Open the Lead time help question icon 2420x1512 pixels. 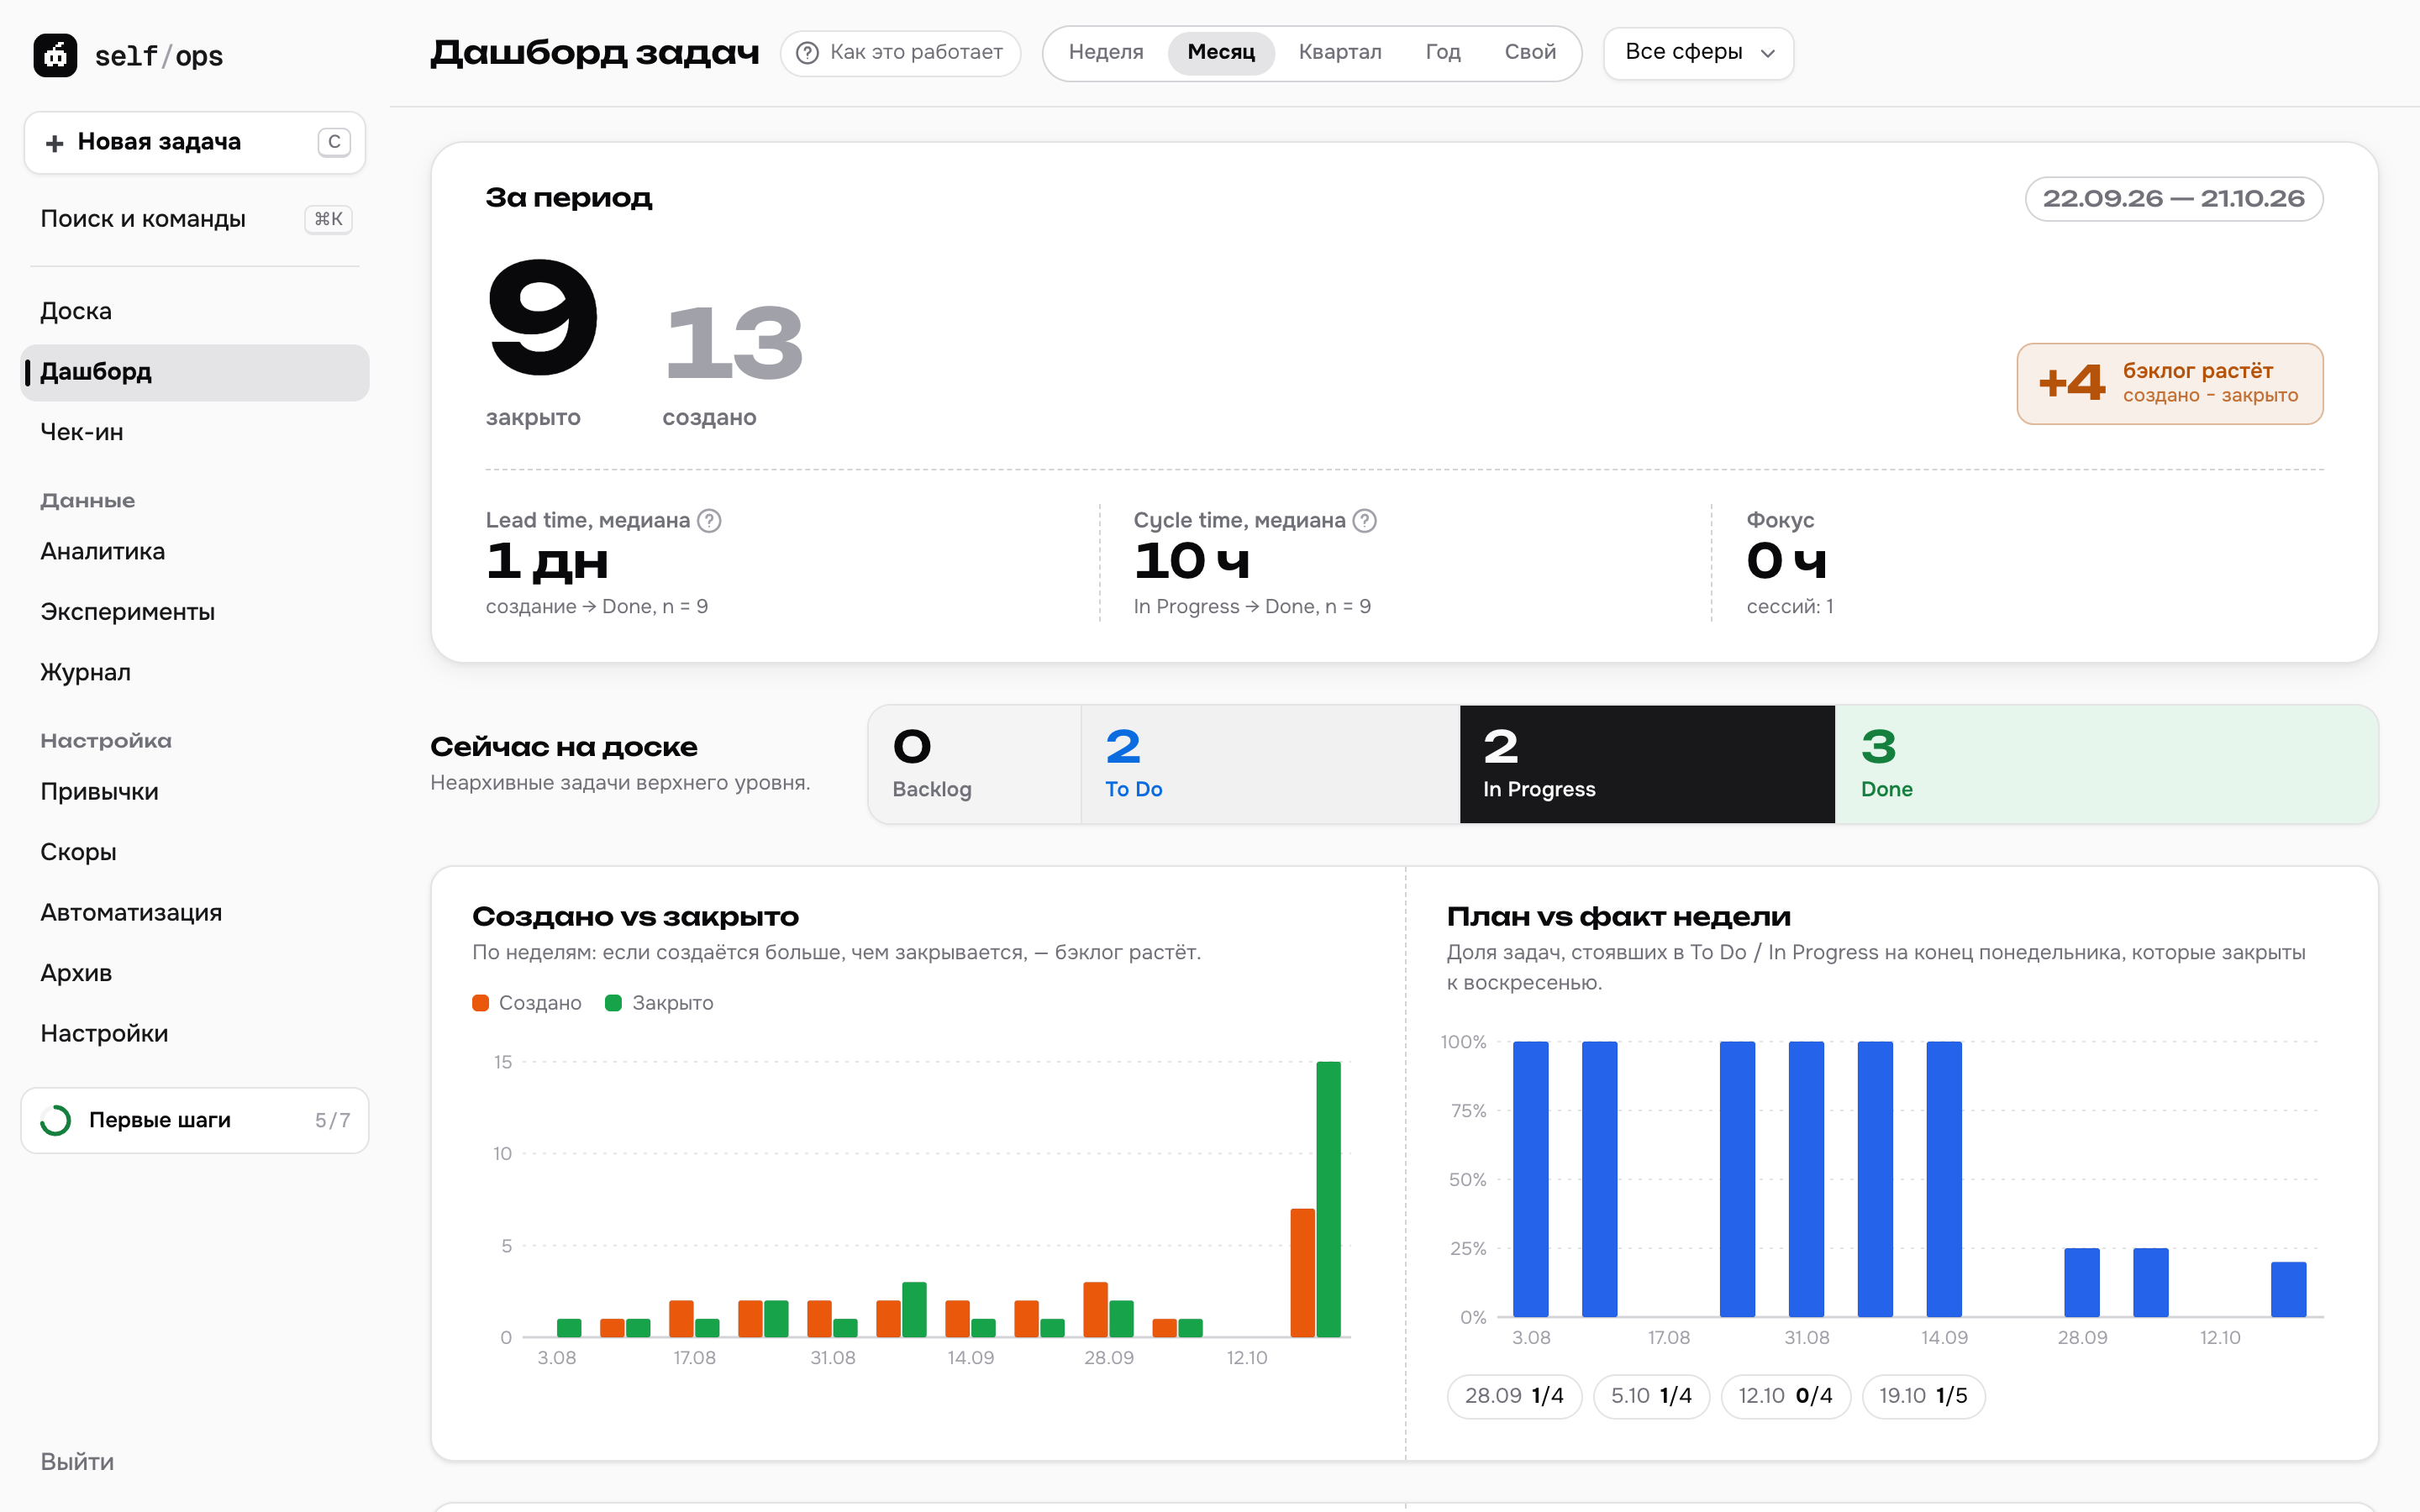(709, 520)
